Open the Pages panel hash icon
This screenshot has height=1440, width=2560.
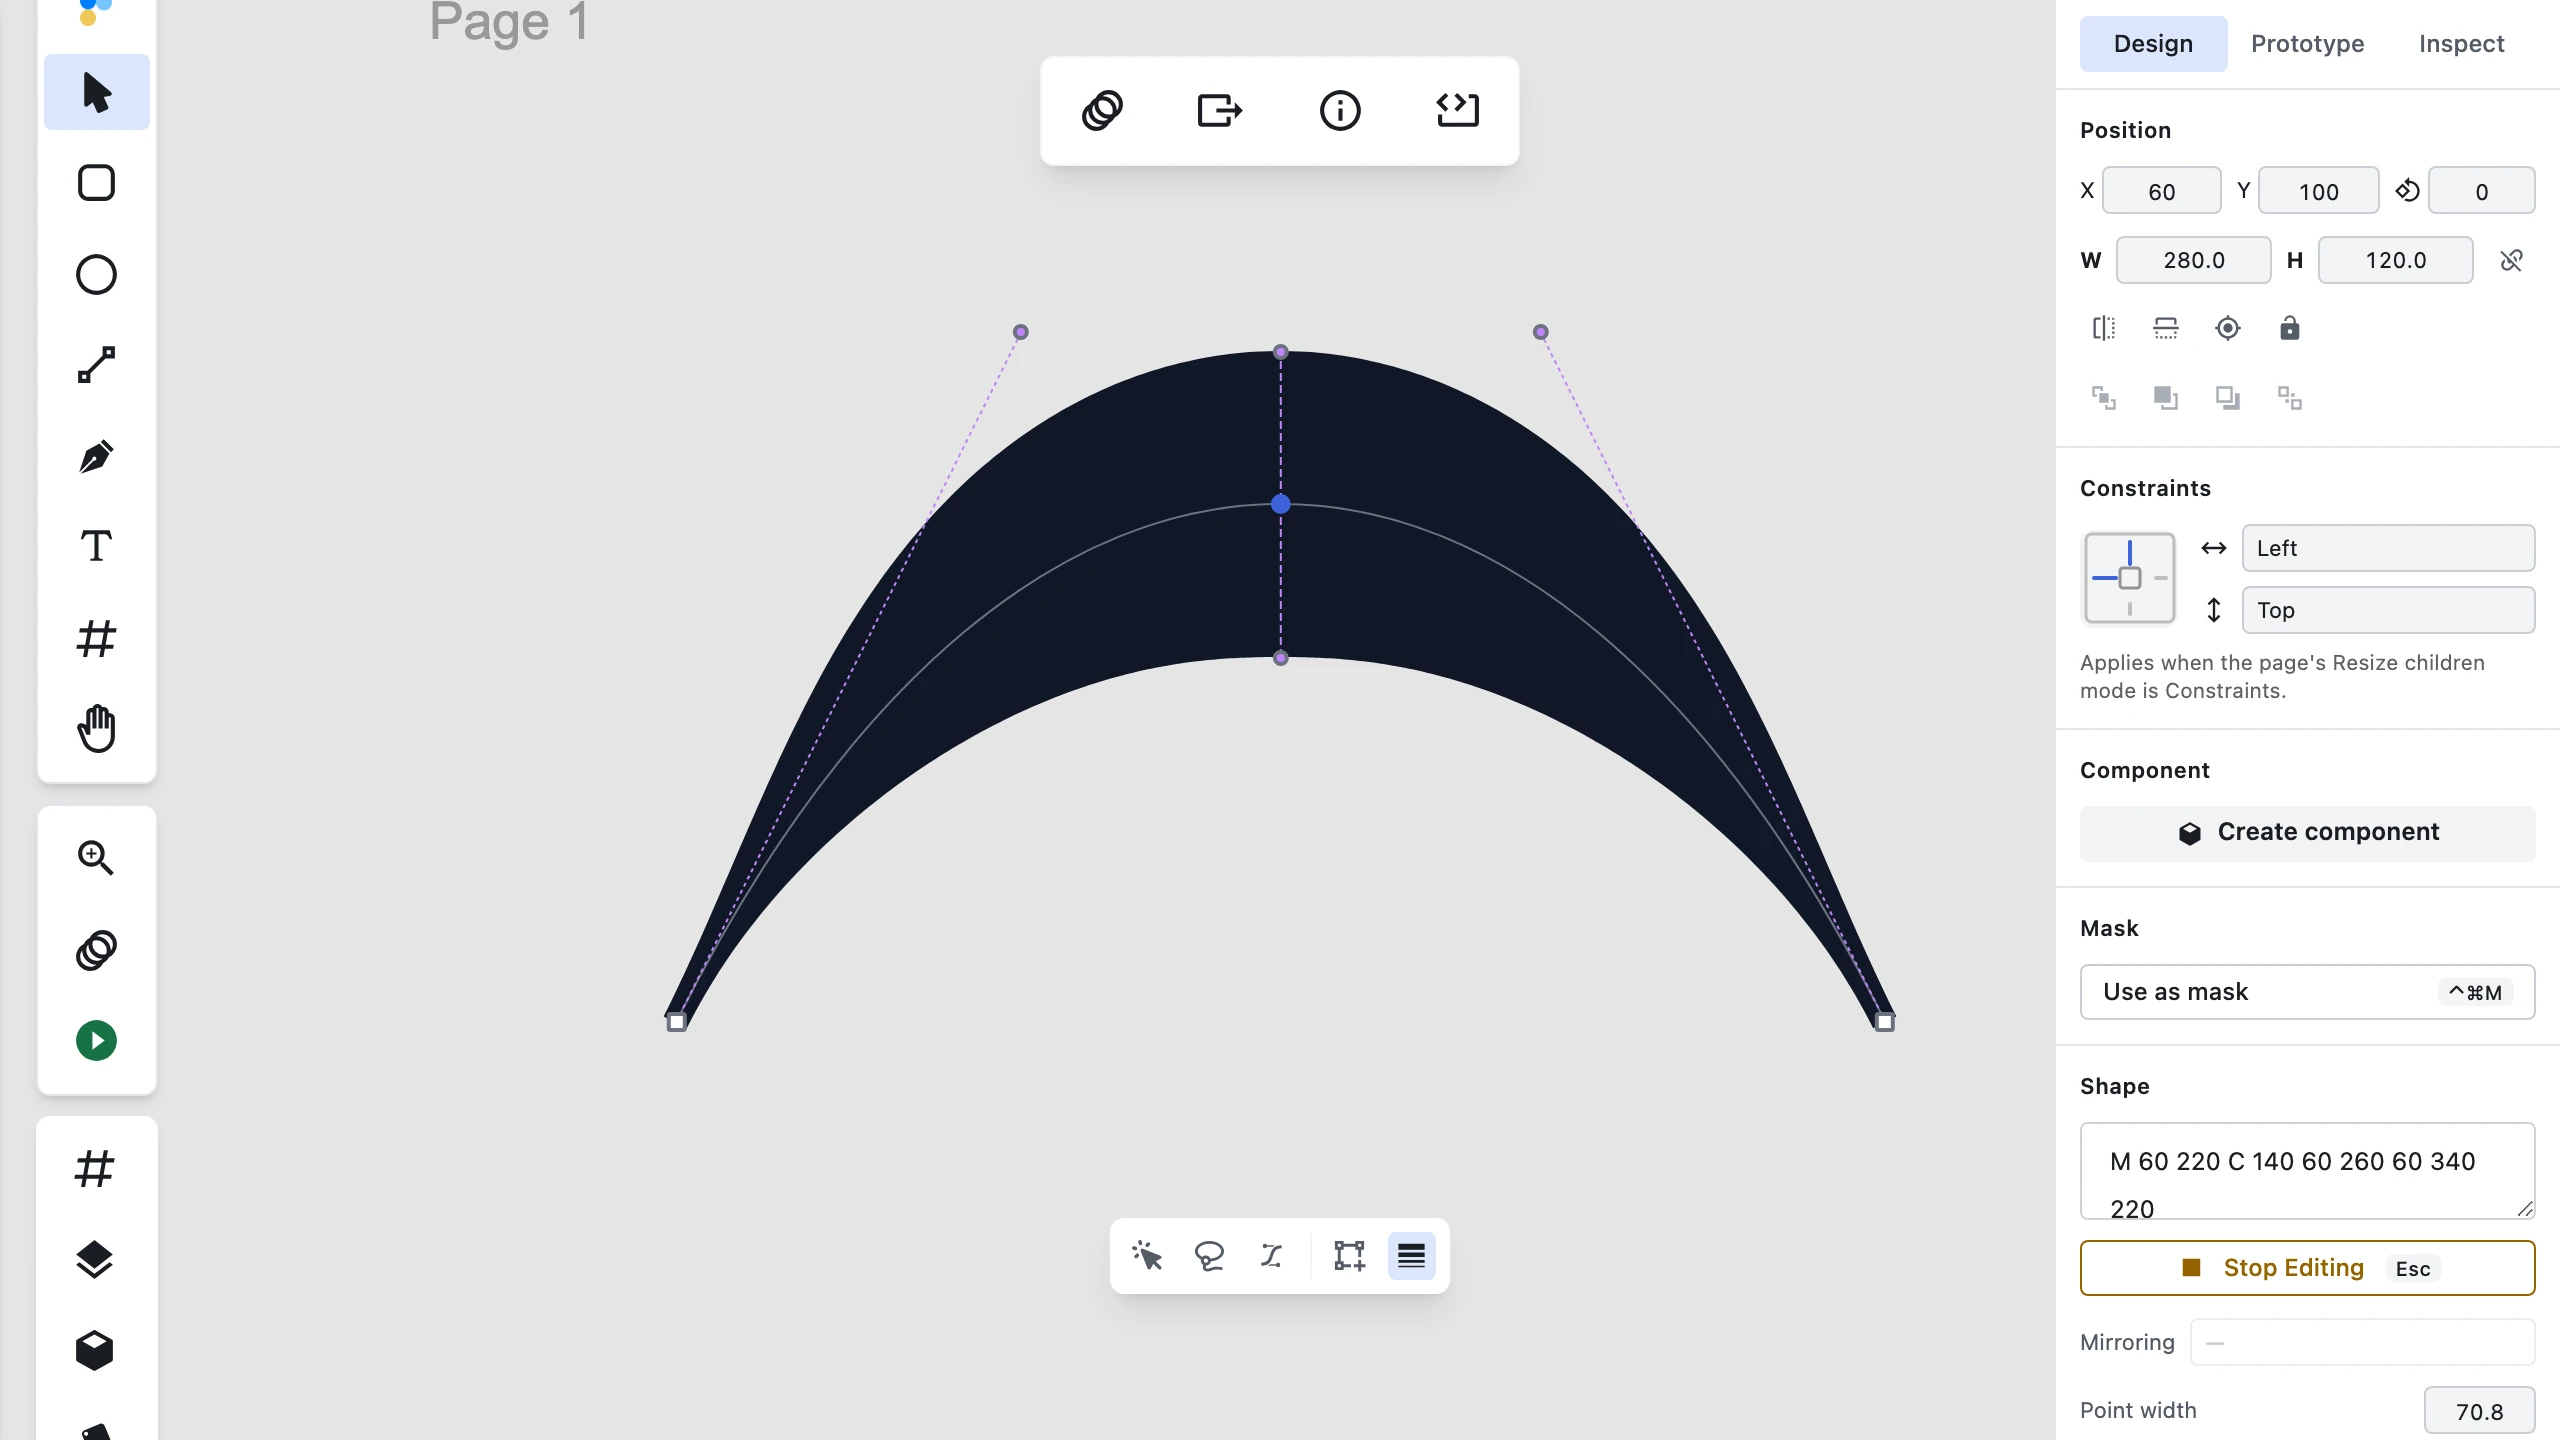tap(95, 1168)
